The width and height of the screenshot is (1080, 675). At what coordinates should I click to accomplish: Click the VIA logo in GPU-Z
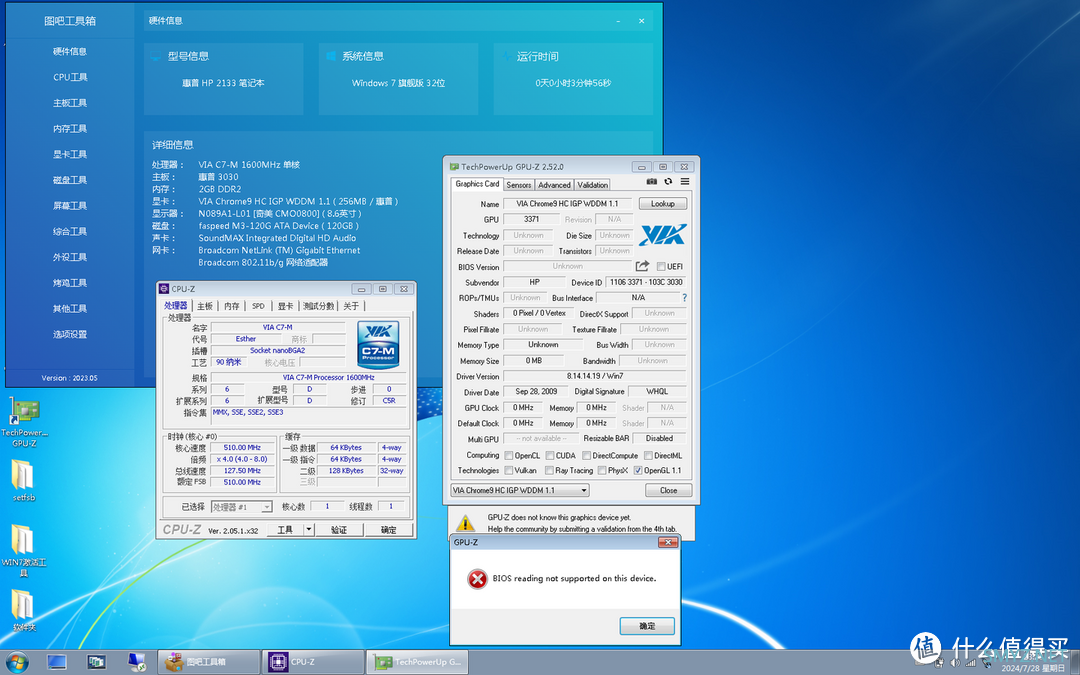[x=663, y=235]
